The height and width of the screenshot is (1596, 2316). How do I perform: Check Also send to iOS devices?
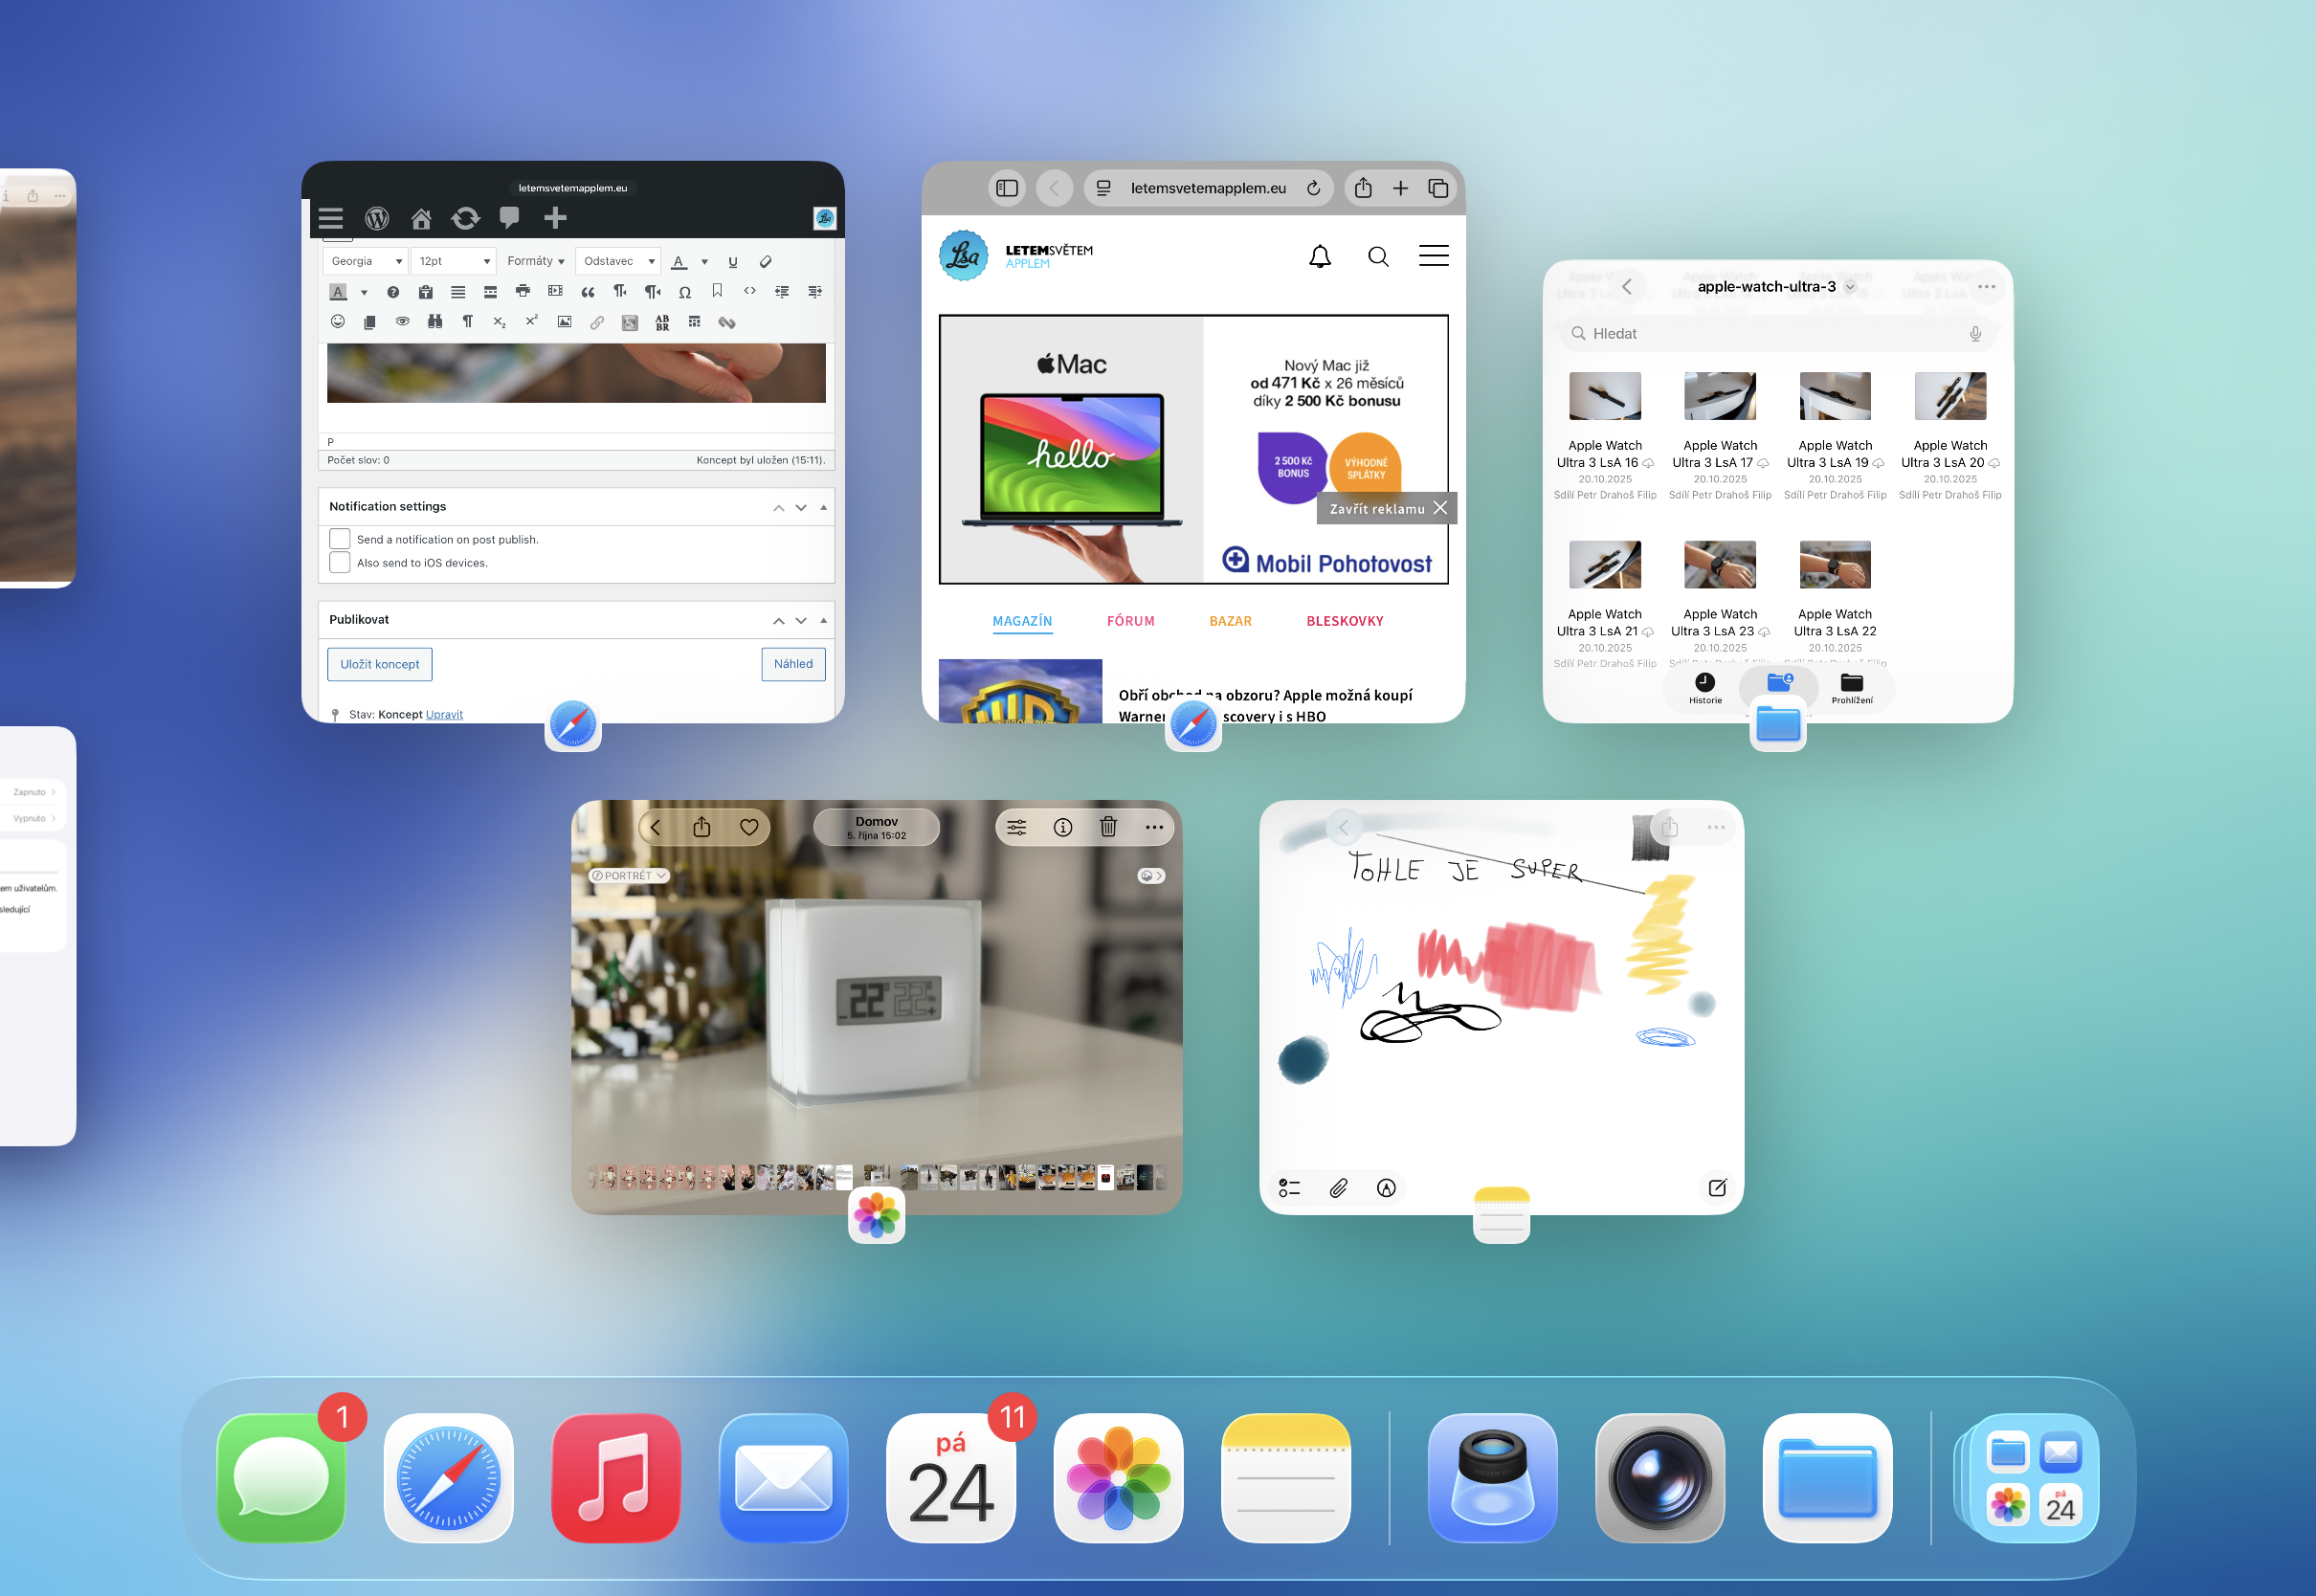click(340, 563)
